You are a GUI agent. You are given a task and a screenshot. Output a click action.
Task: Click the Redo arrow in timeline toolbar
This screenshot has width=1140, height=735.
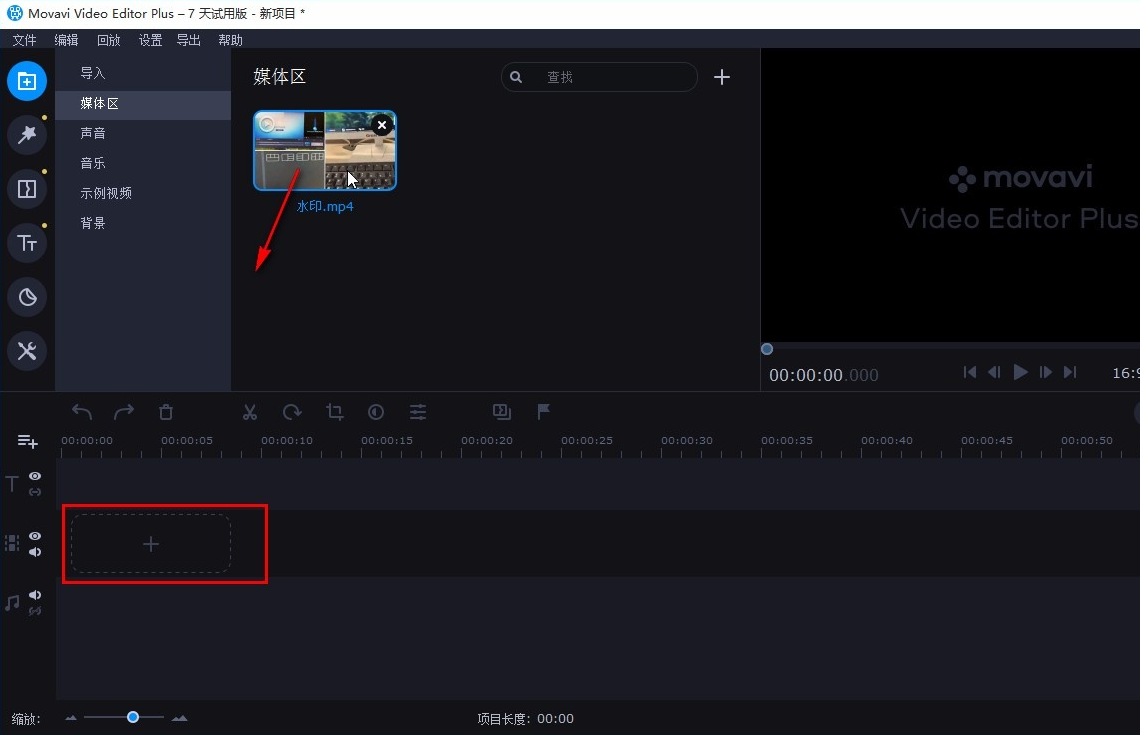tap(124, 412)
